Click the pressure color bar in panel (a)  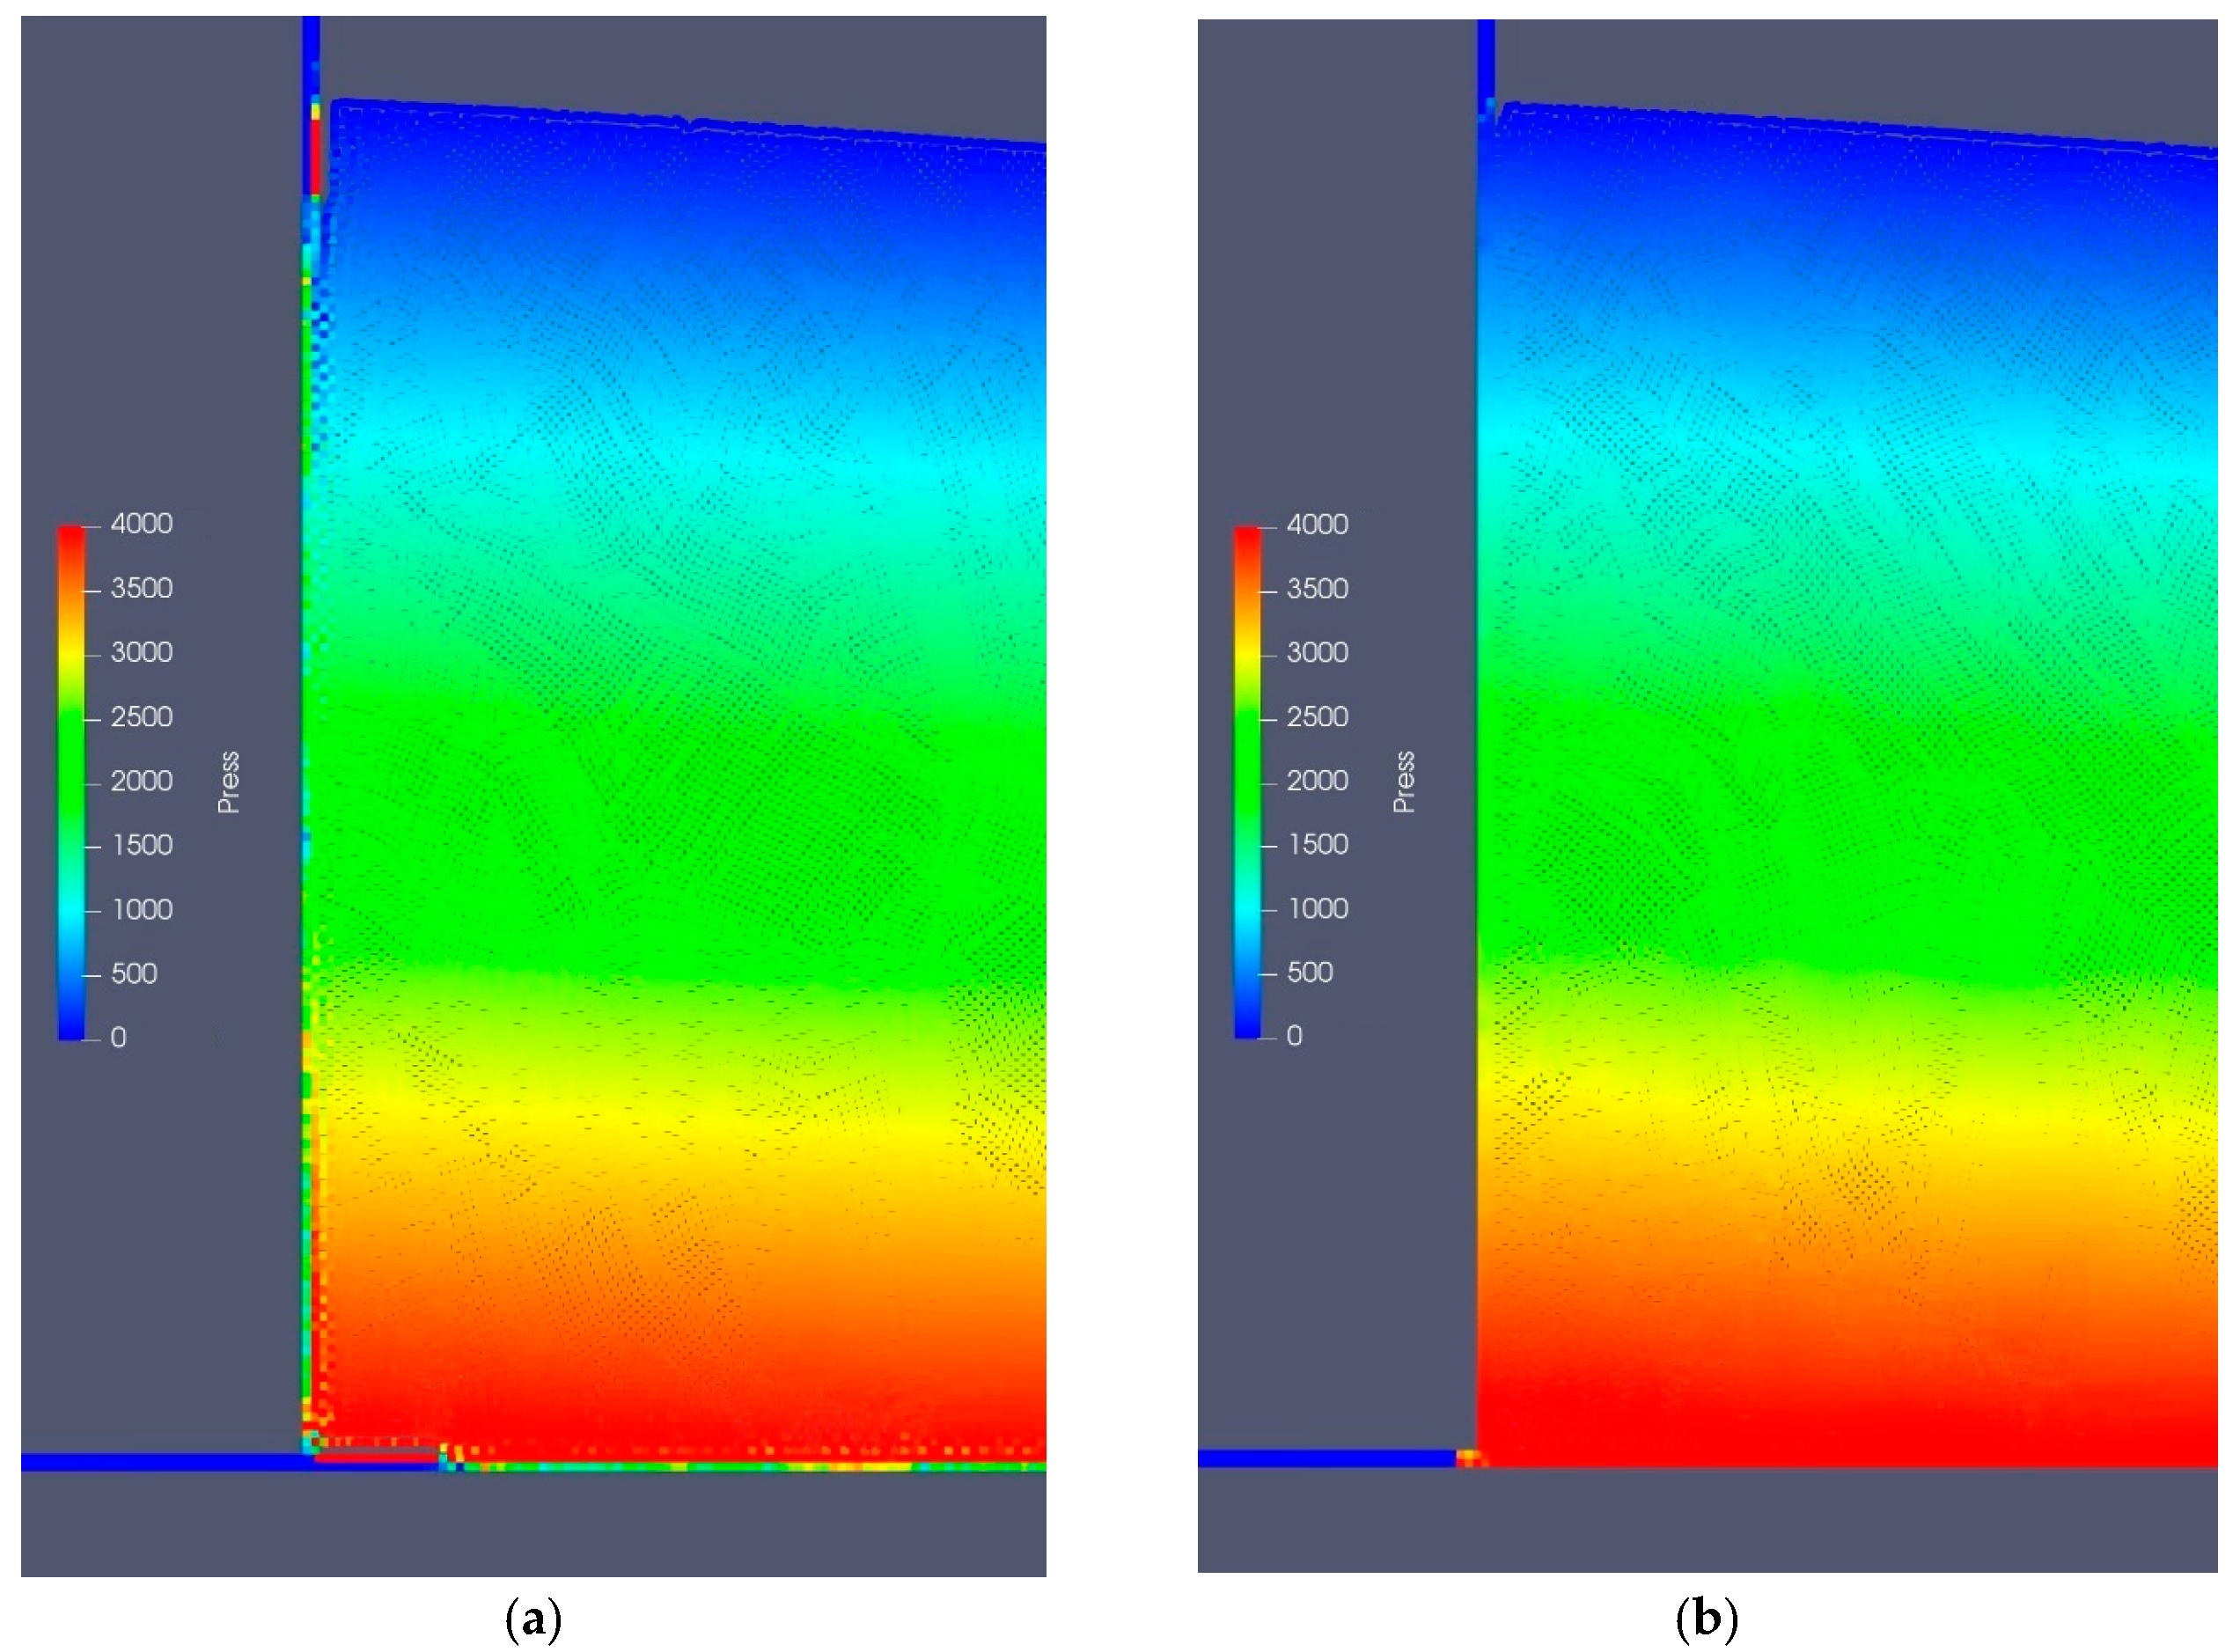tap(71, 782)
